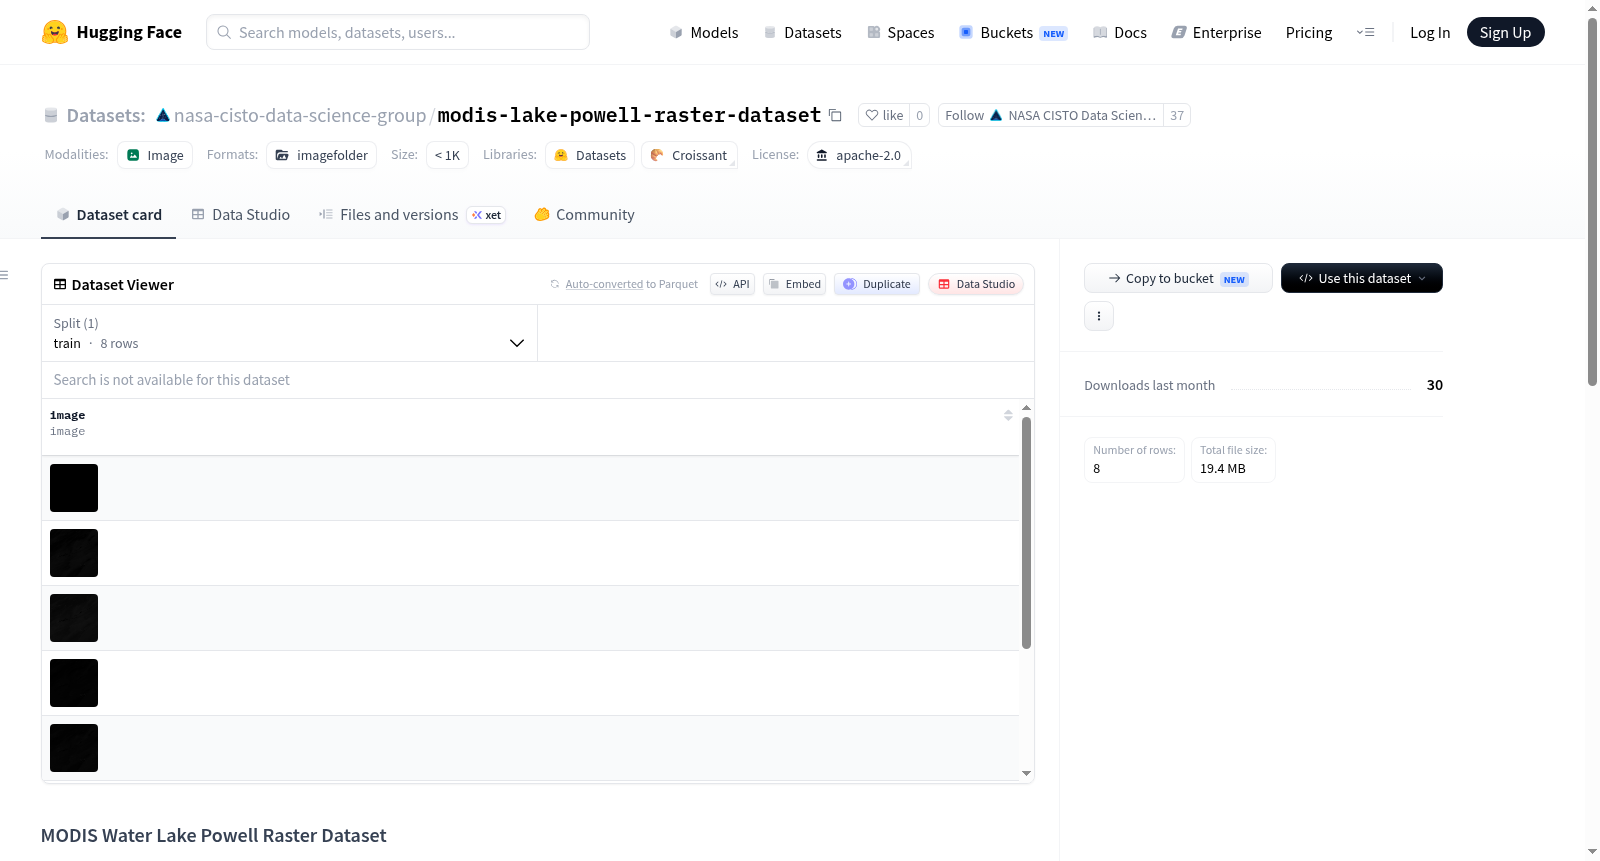Open Data Studio from the viewer header
The height and width of the screenshot is (861, 1600).
tap(976, 284)
